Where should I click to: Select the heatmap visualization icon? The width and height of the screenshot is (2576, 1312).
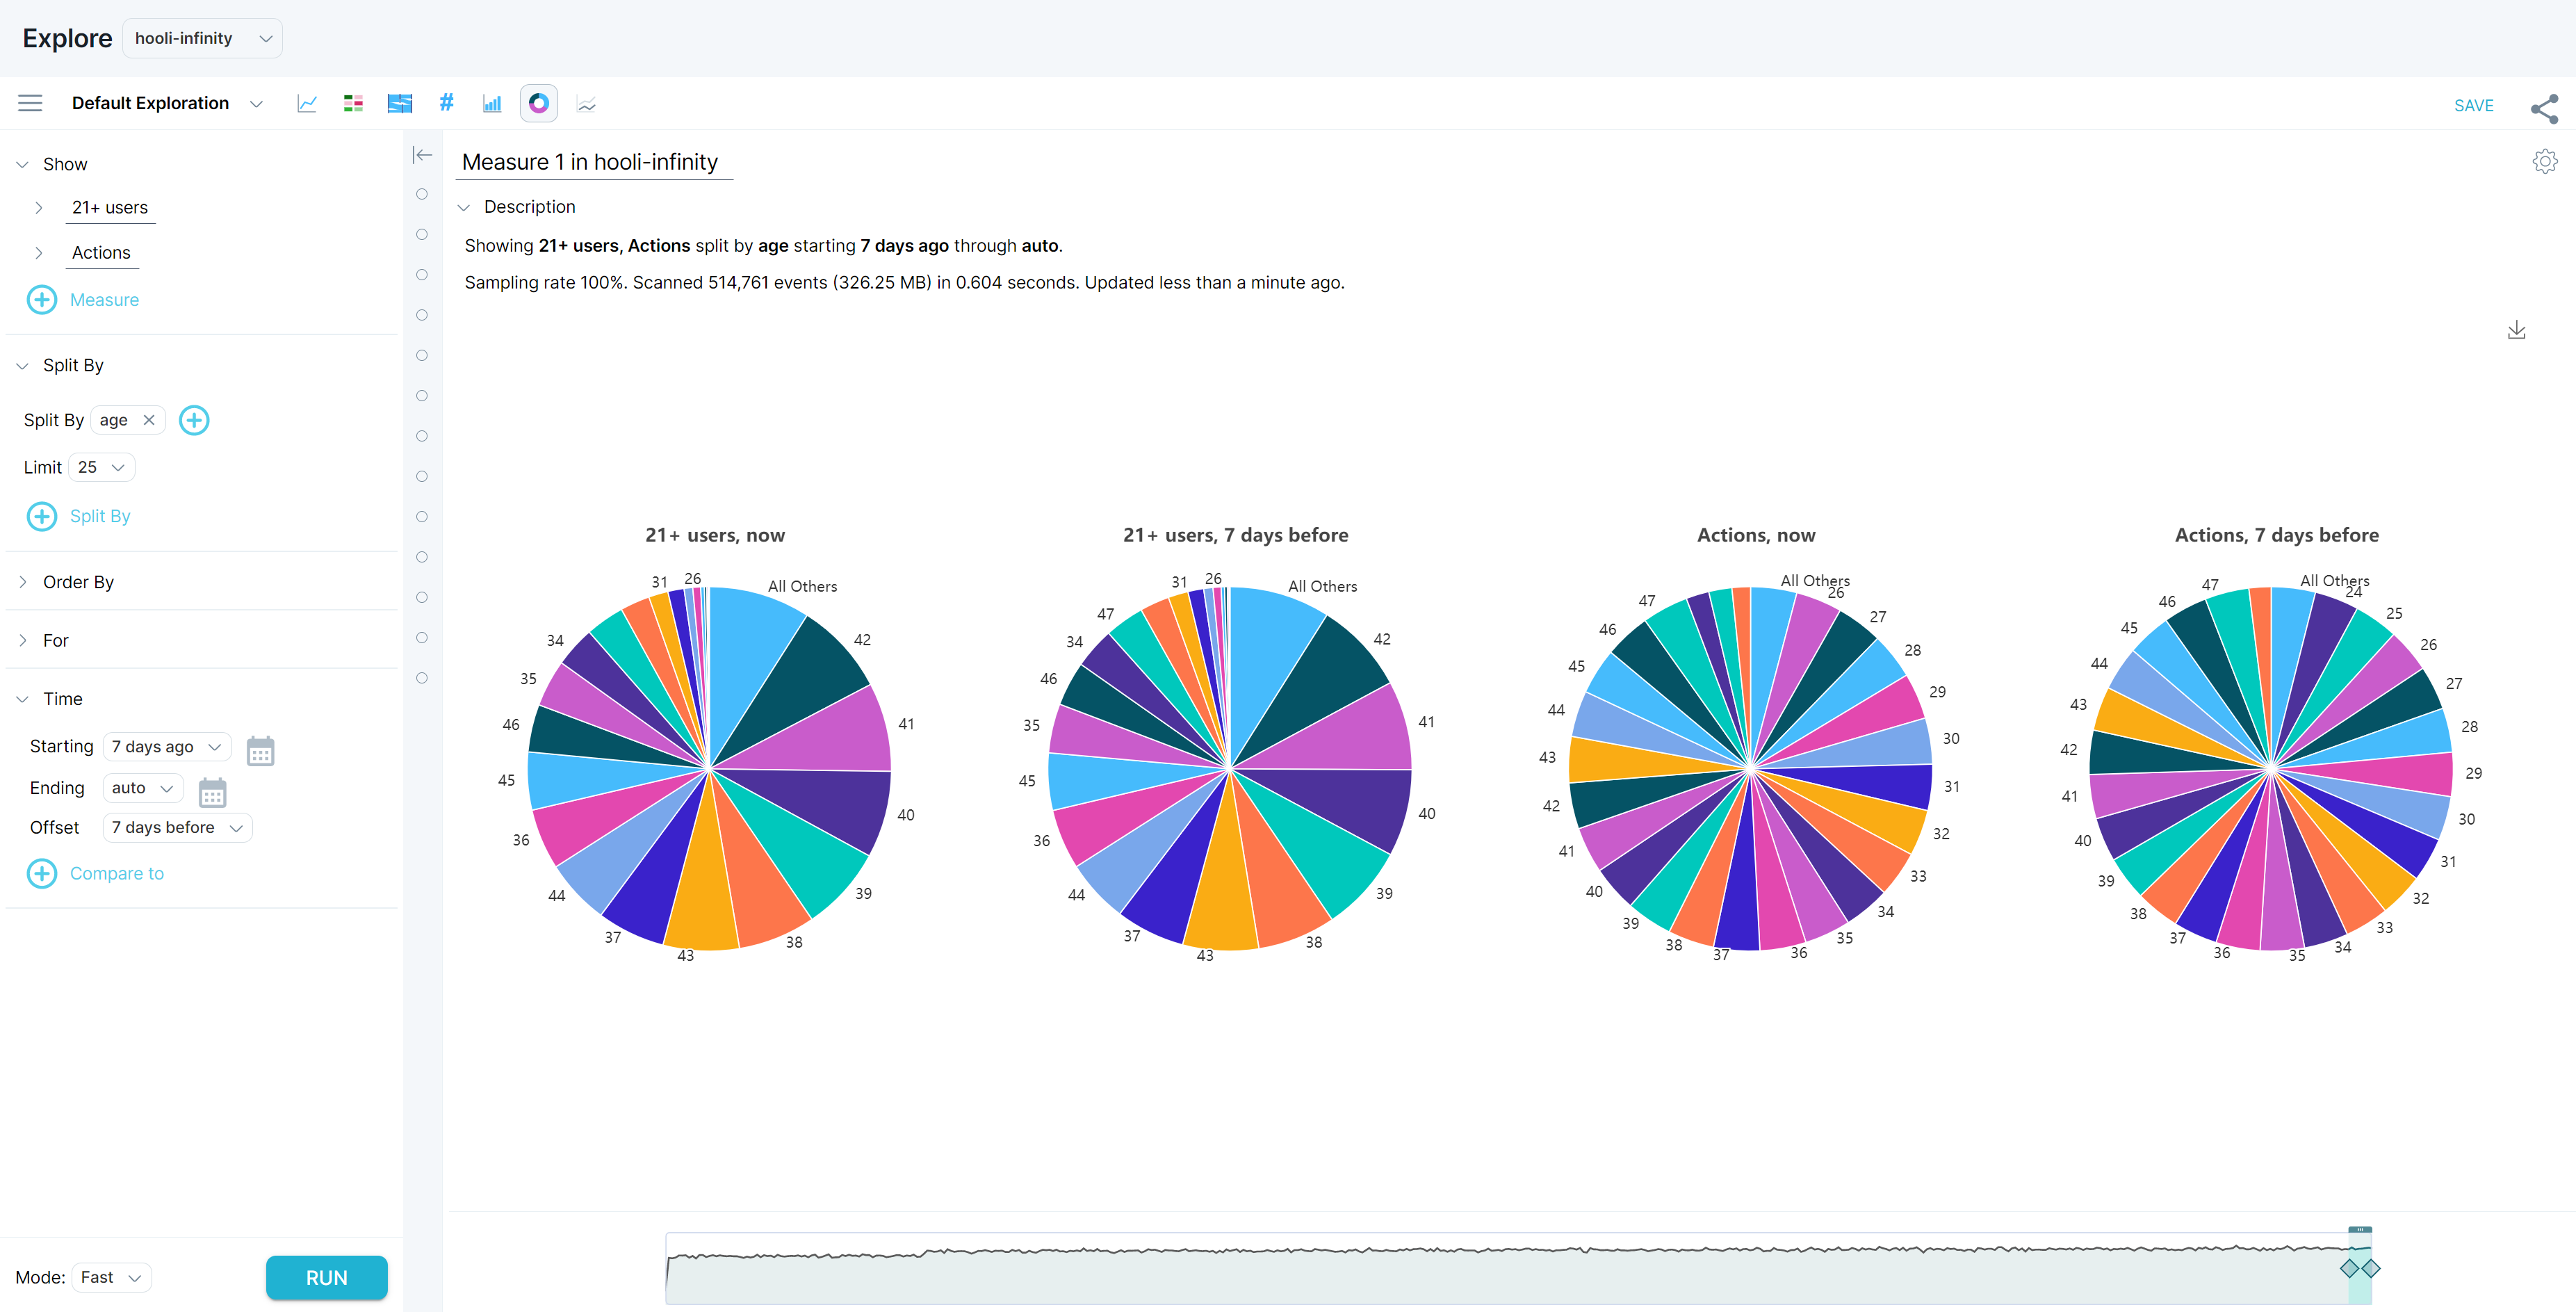tap(353, 103)
